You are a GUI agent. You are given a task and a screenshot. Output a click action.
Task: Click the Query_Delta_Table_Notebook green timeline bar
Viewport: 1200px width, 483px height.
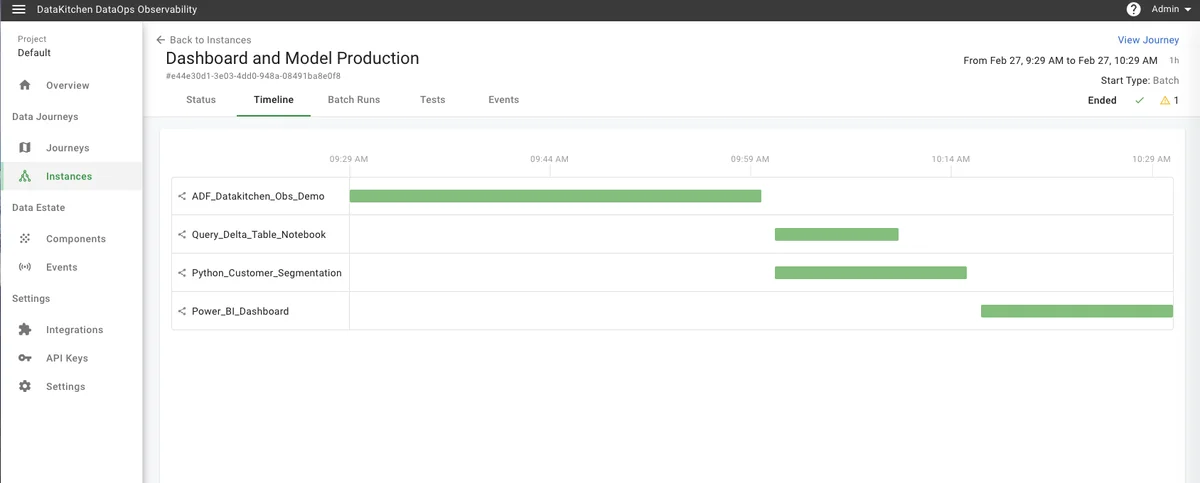click(836, 235)
